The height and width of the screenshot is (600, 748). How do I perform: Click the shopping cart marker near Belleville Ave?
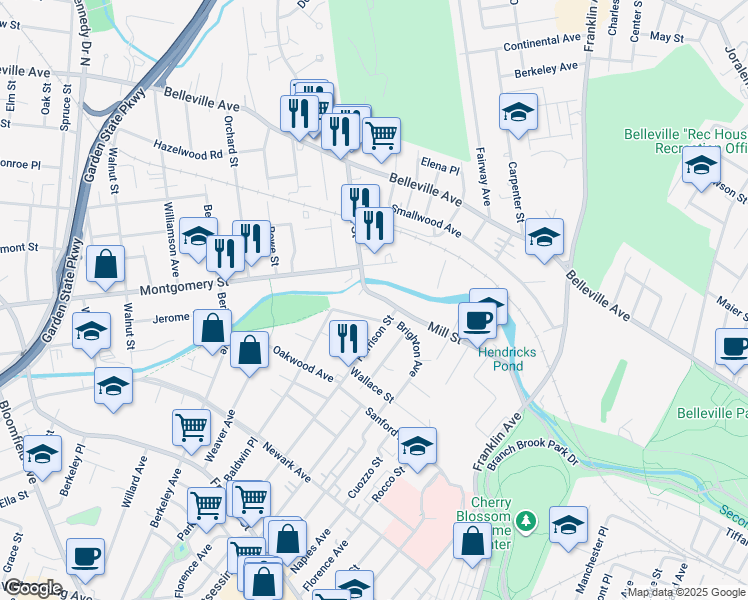tap(381, 134)
